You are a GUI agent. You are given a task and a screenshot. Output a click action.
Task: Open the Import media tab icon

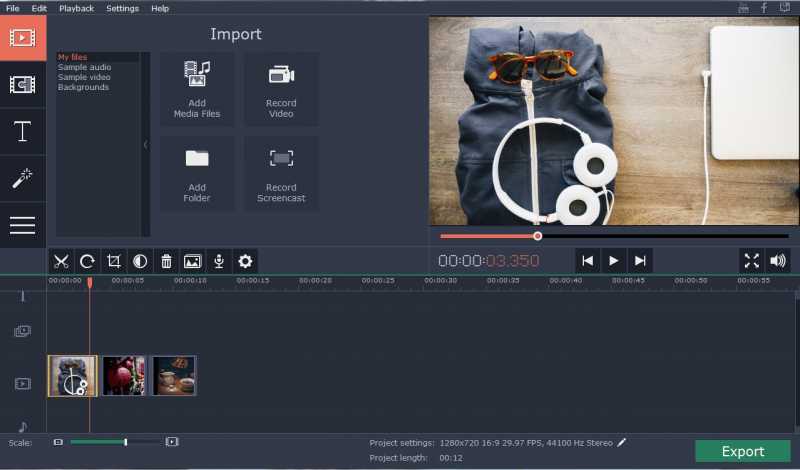coord(22,38)
